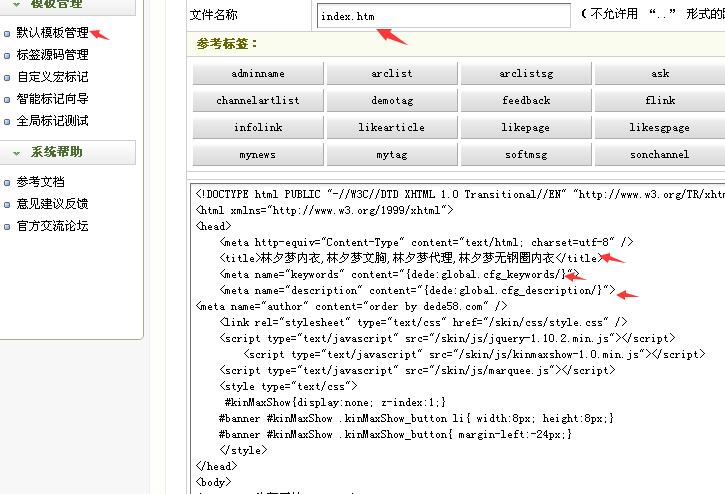Click bullet icon next to 标签源码管理
The width and height of the screenshot is (725, 494).
pyautogui.click(x=7, y=56)
